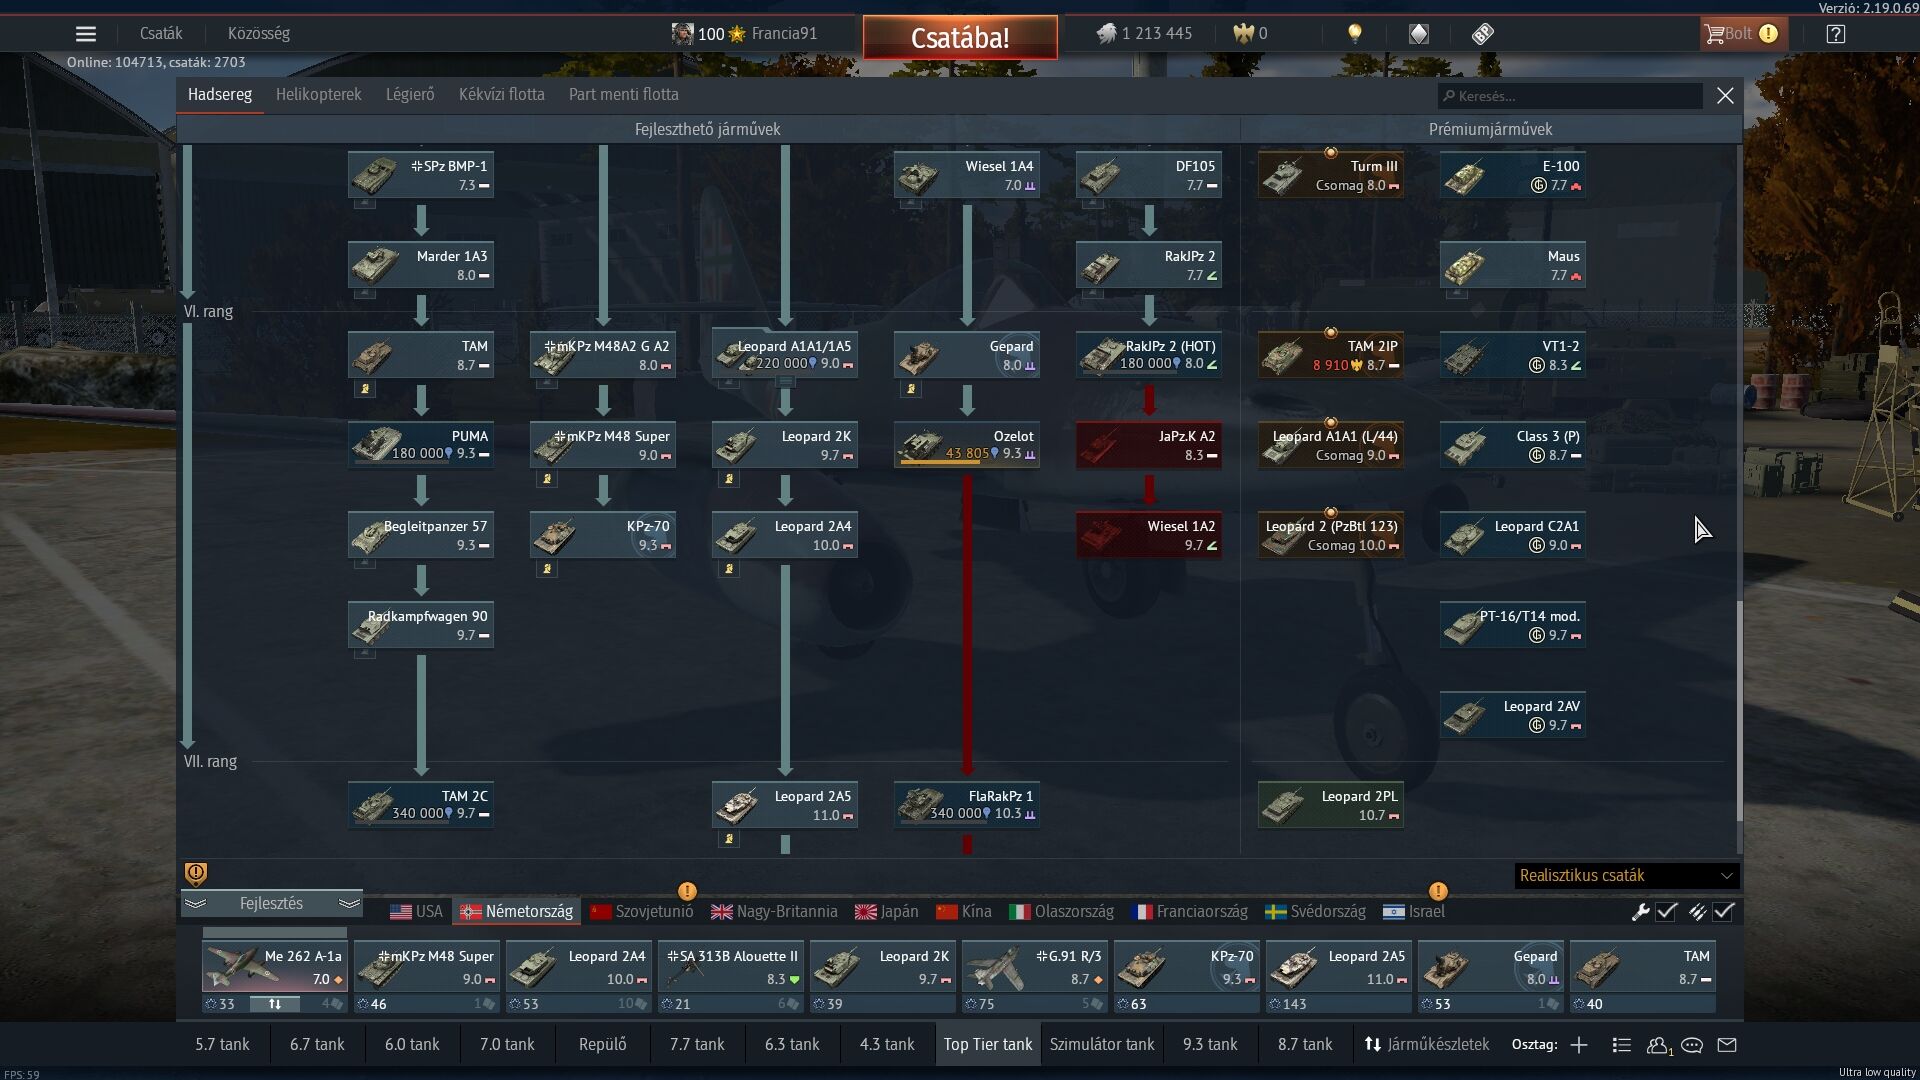Select the Szimulátor tank preset
The height and width of the screenshot is (1080, 1920).
tap(1102, 1045)
